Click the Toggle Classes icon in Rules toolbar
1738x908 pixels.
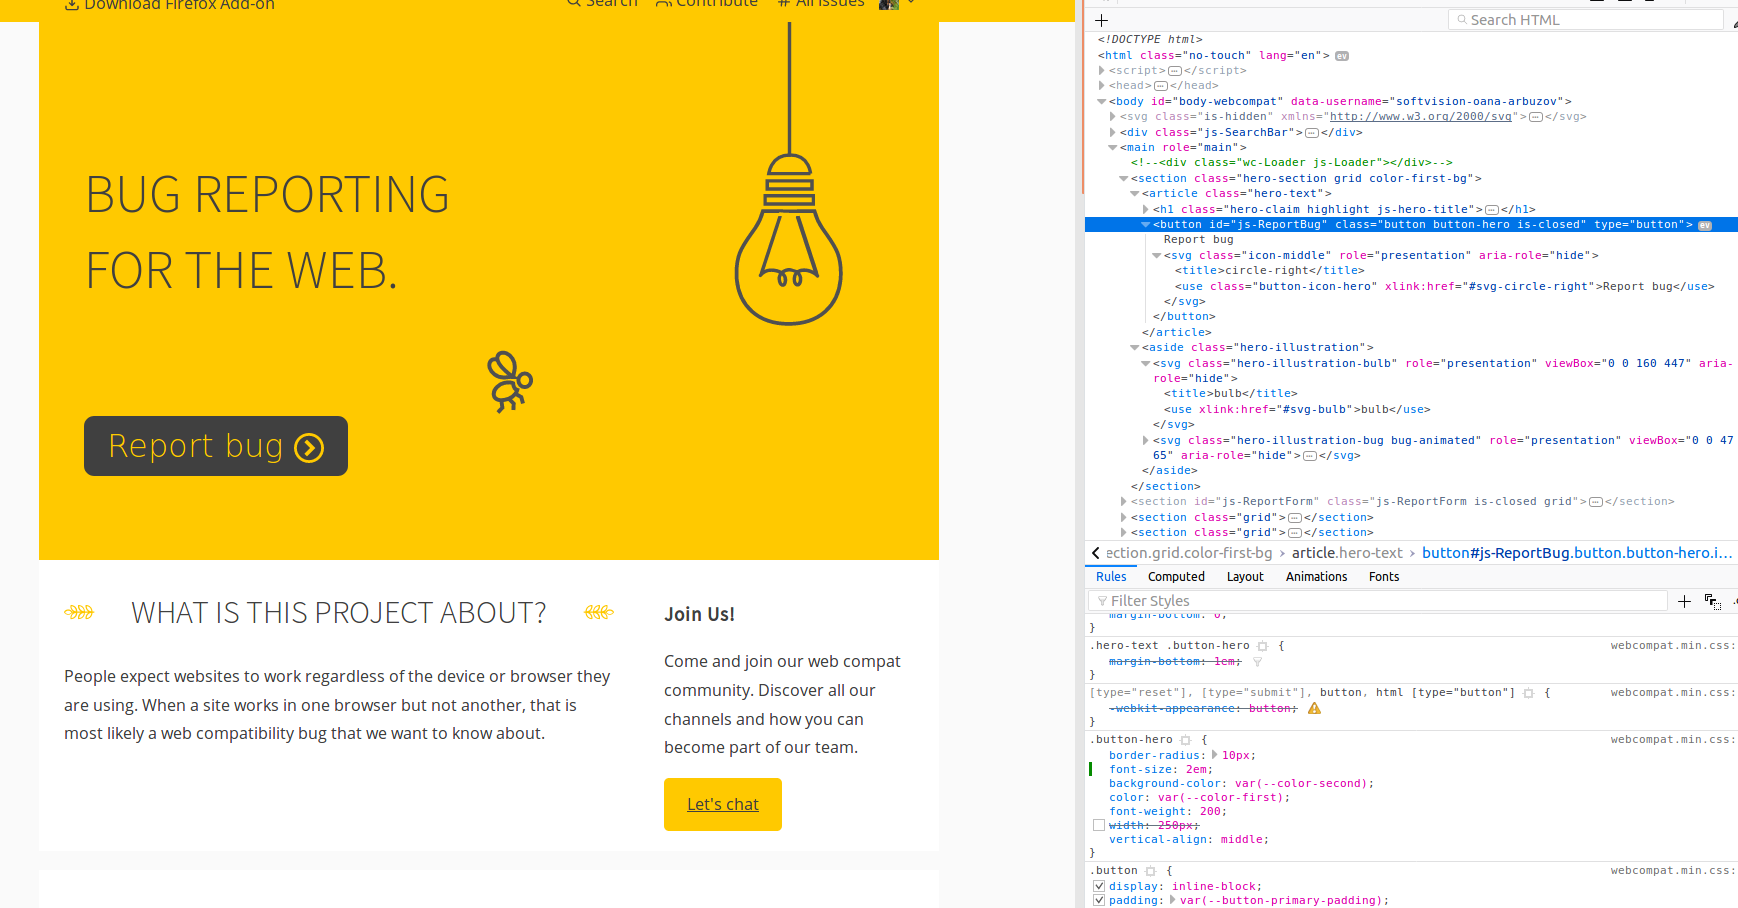click(x=1712, y=602)
